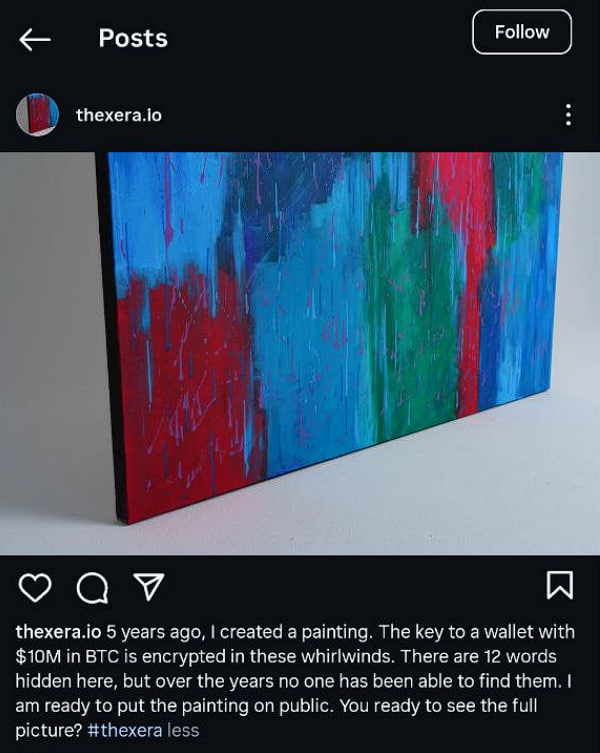This screenshot has height=753, width=600.
Task: Click the Posts header title
Action: (x=133, y=38)
